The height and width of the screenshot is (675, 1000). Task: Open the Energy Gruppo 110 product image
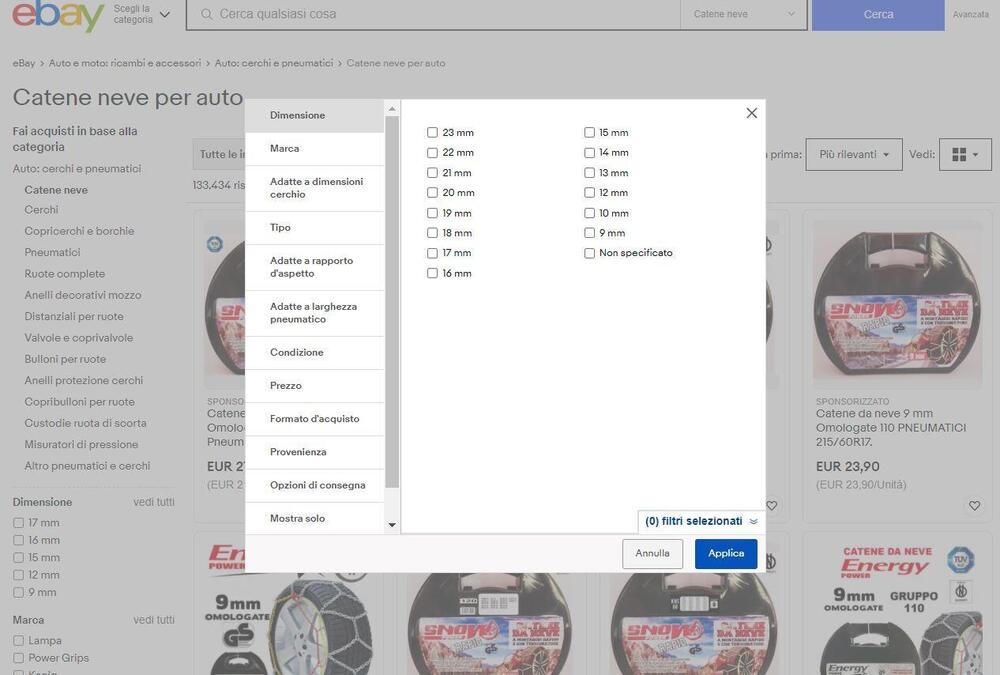click(x=898, y=607)
